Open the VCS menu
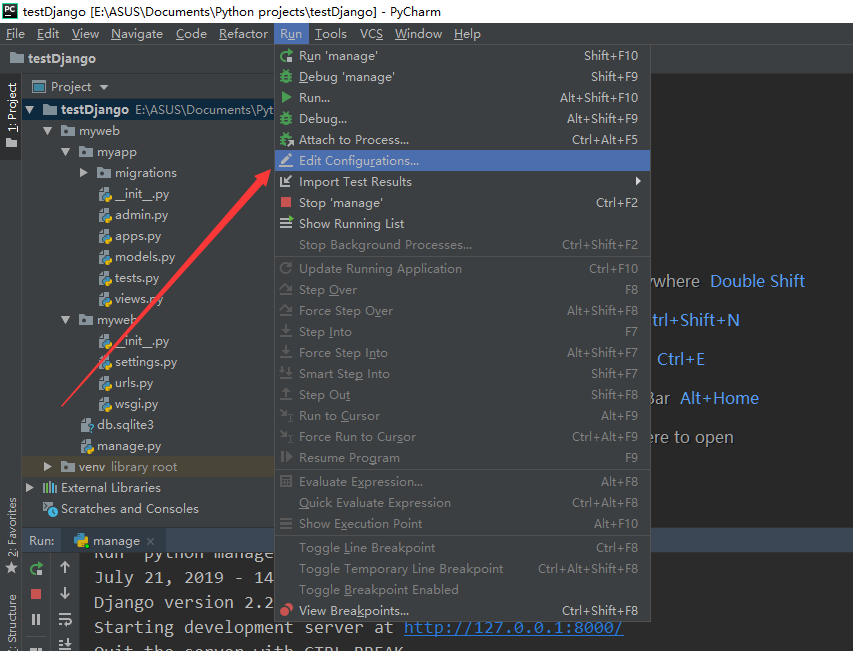Screen dimensions: 853x651 372,34
